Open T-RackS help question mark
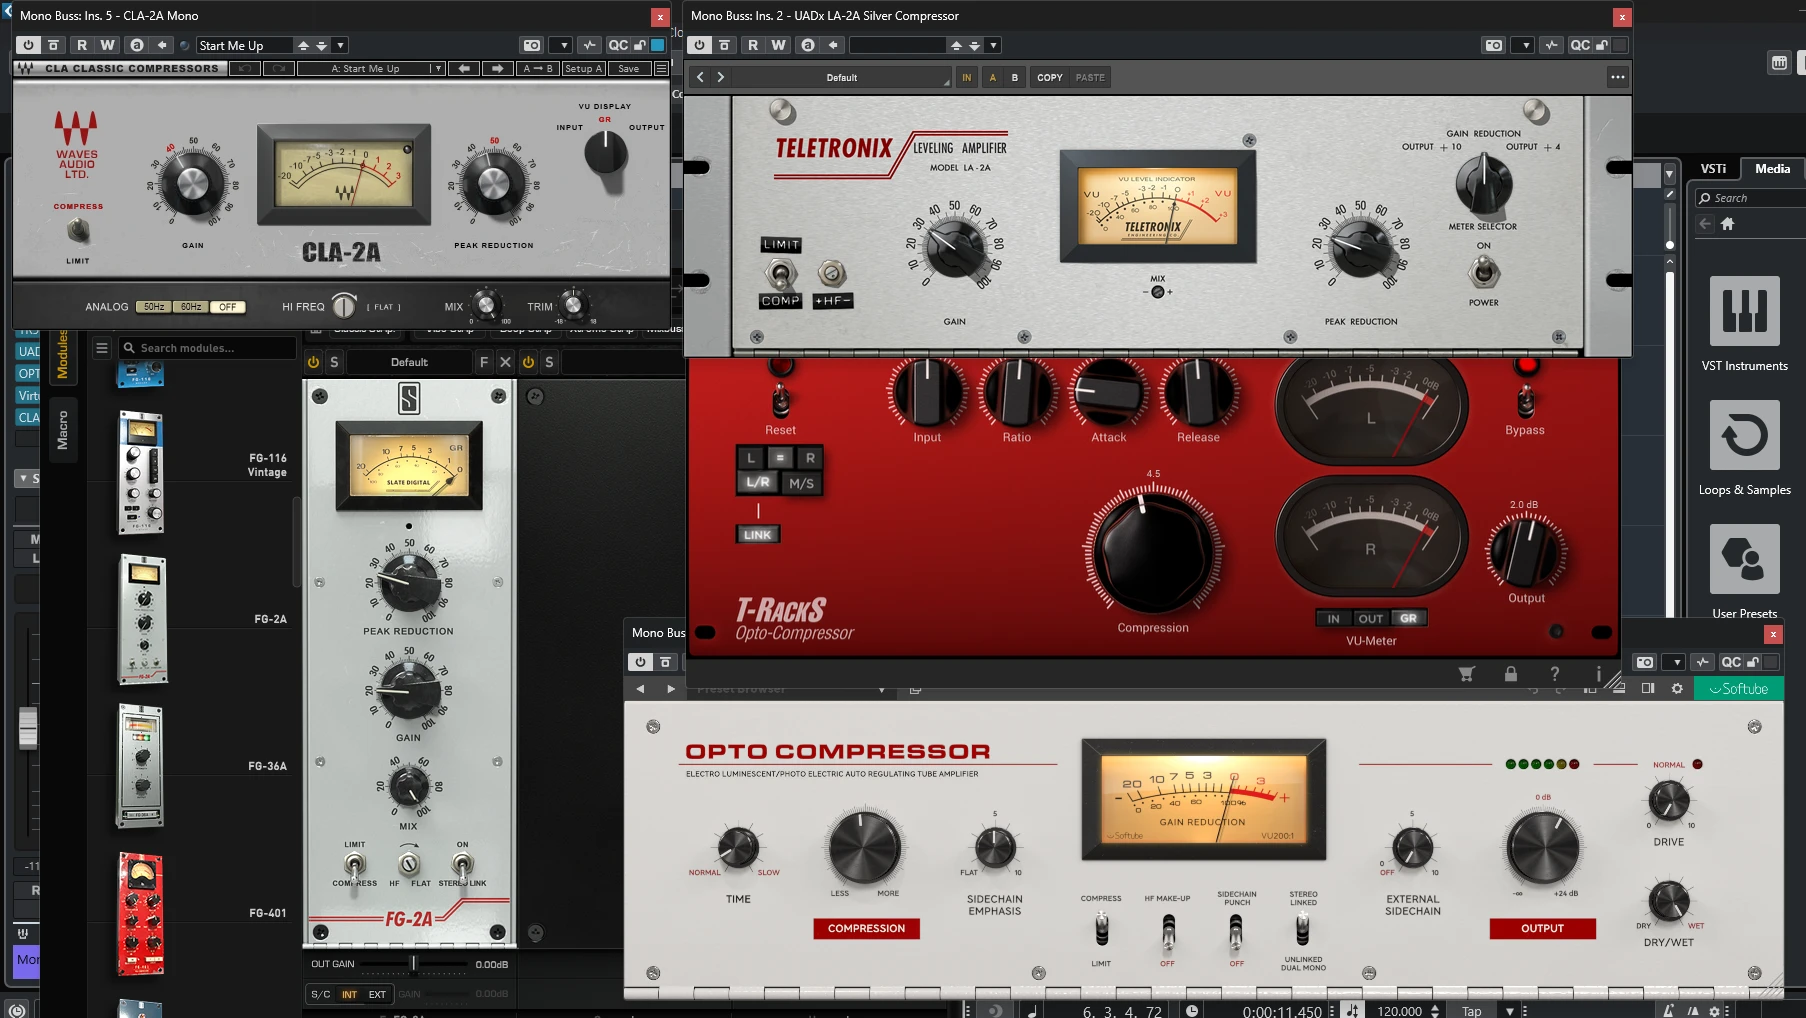The image size is (1806, 1018). [x=1554, y=674]
